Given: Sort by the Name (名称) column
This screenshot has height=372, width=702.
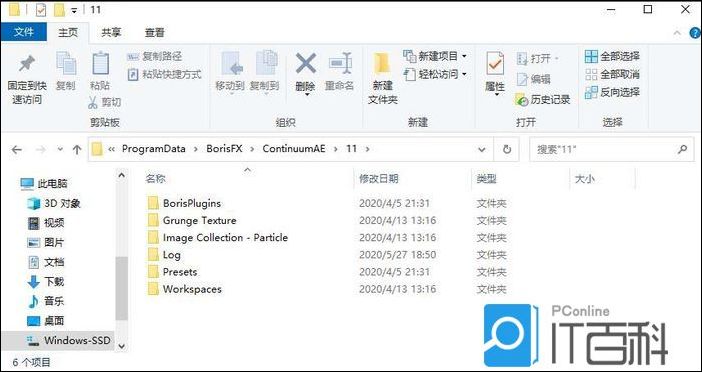Looking at the screenshot, I should [155, 179].
